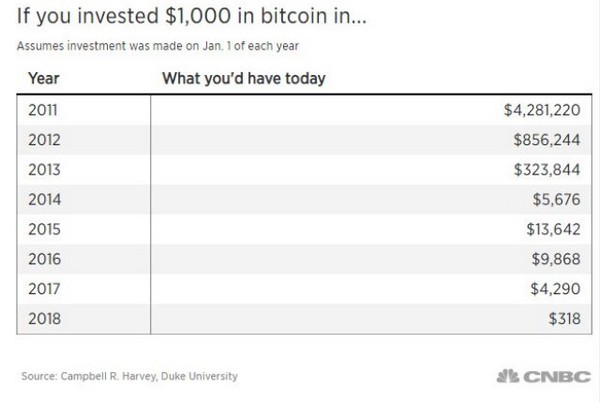Click the $9,868 value

[556, 259]
